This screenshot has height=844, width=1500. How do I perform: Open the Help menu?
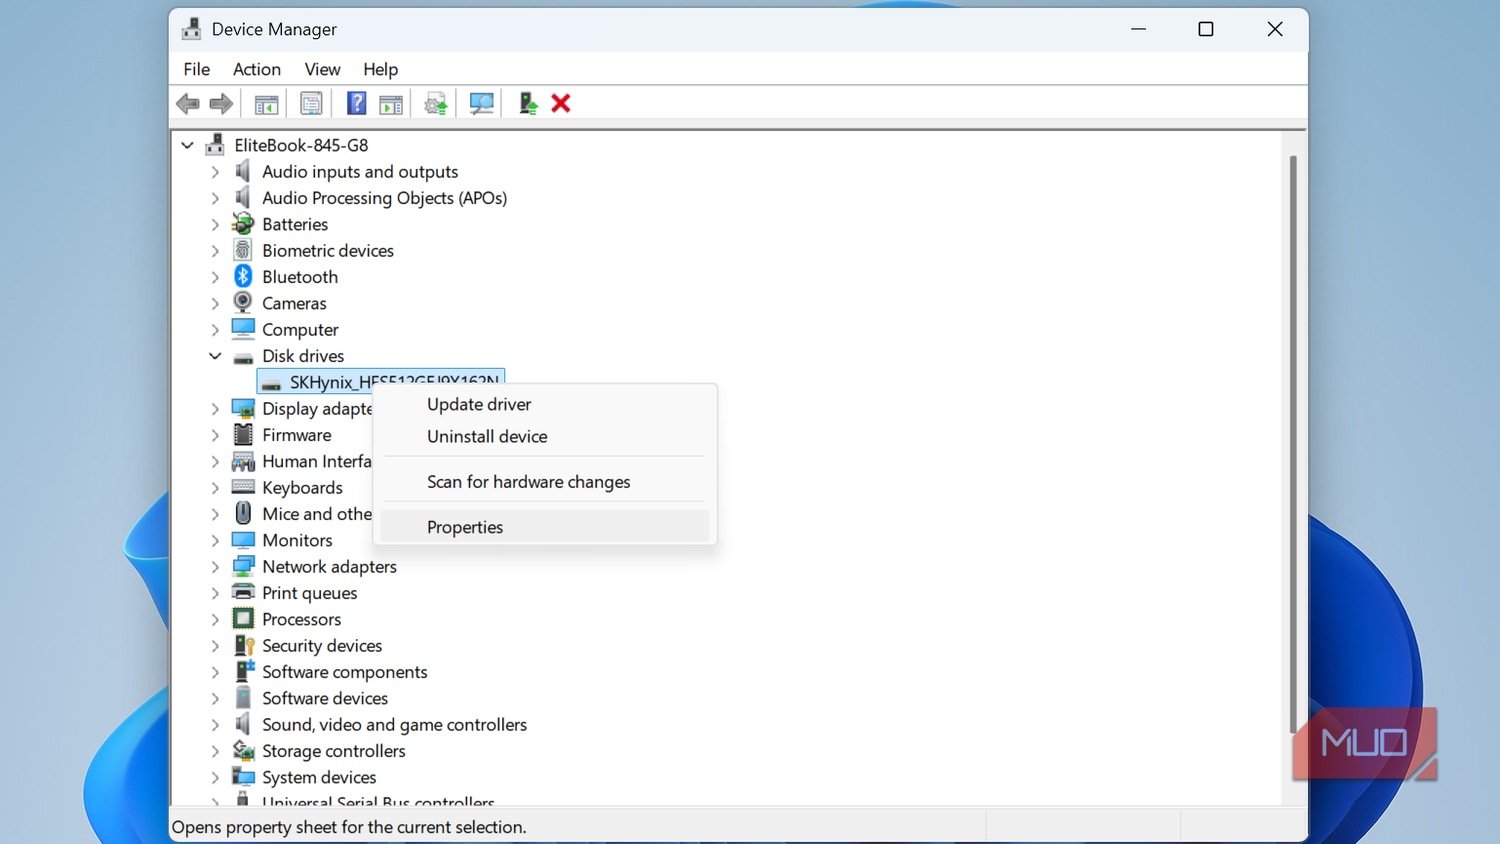380,69
